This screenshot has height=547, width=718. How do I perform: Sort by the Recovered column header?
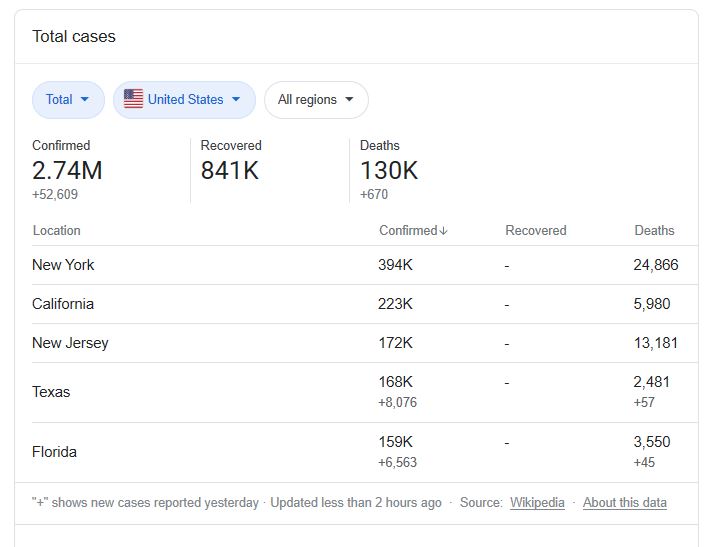click(x=536, y=230)
